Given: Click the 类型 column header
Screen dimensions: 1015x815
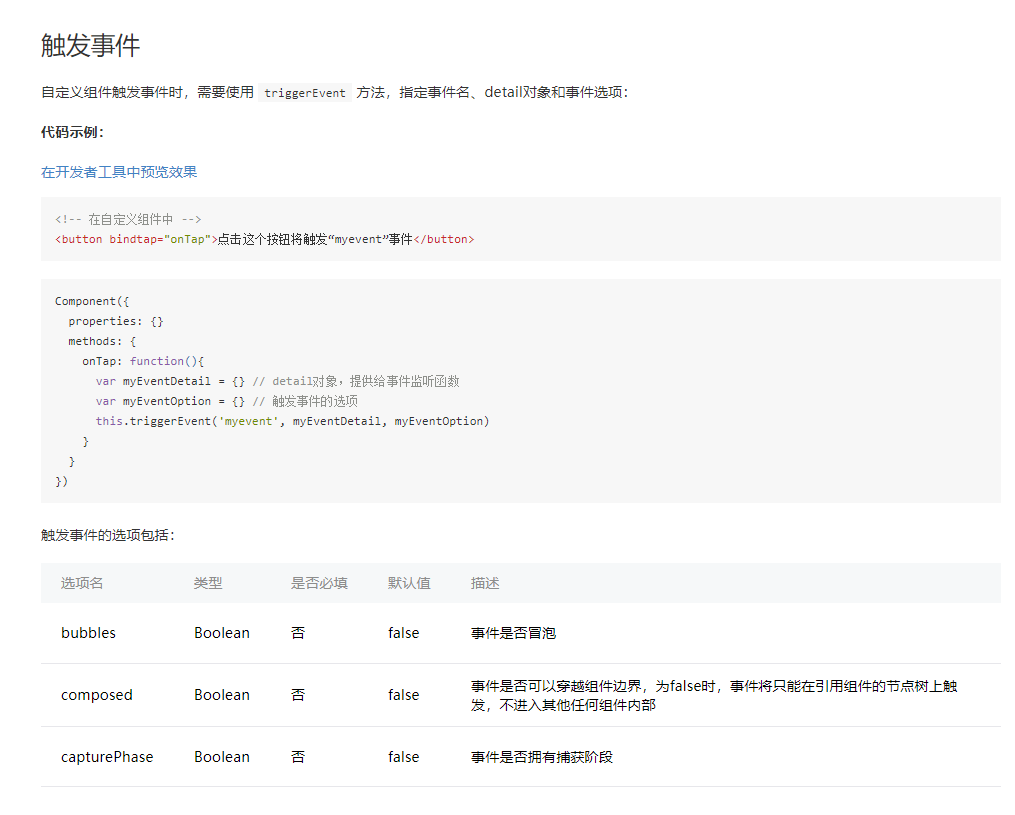Looking at the screenshot, I should (x=208, y=583).
